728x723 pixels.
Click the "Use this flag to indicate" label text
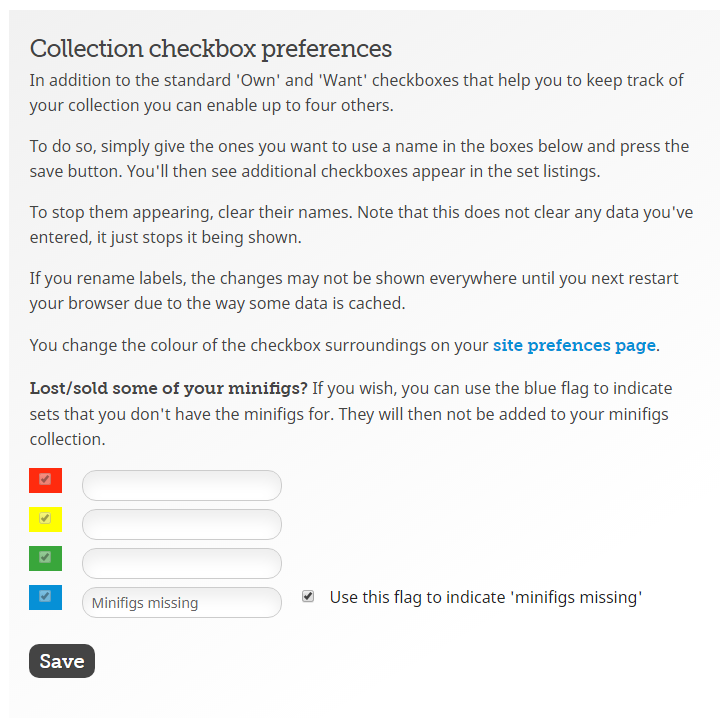pyautogui.click(x=485, y=598)
